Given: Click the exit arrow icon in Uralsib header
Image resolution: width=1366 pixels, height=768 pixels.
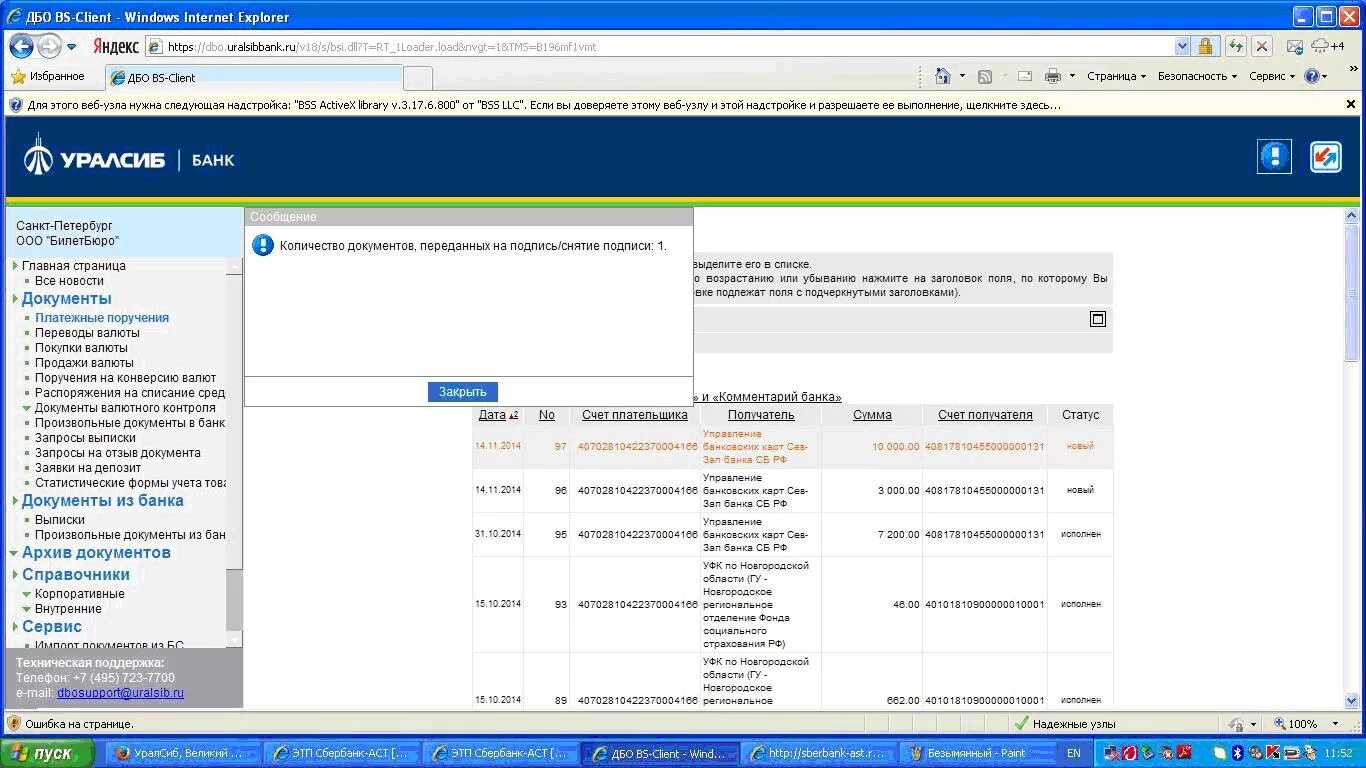Looking at the screenshot, I should 1326,157.
